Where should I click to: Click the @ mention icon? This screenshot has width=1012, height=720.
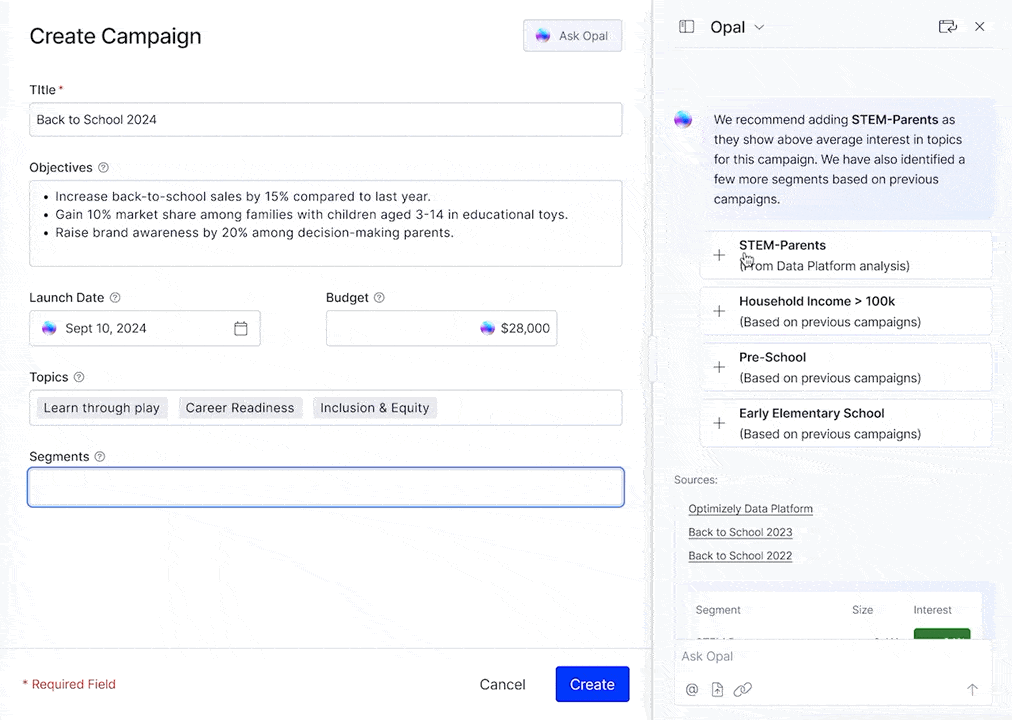point(692,689)
